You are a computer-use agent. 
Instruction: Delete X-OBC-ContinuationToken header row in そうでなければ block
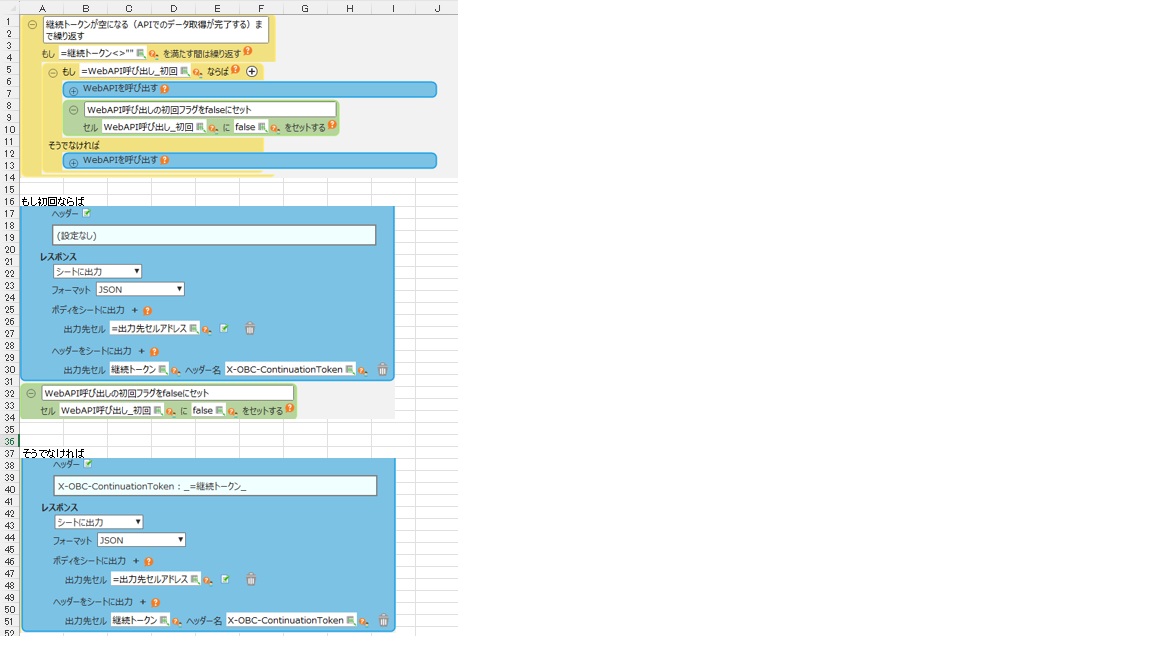383,620
